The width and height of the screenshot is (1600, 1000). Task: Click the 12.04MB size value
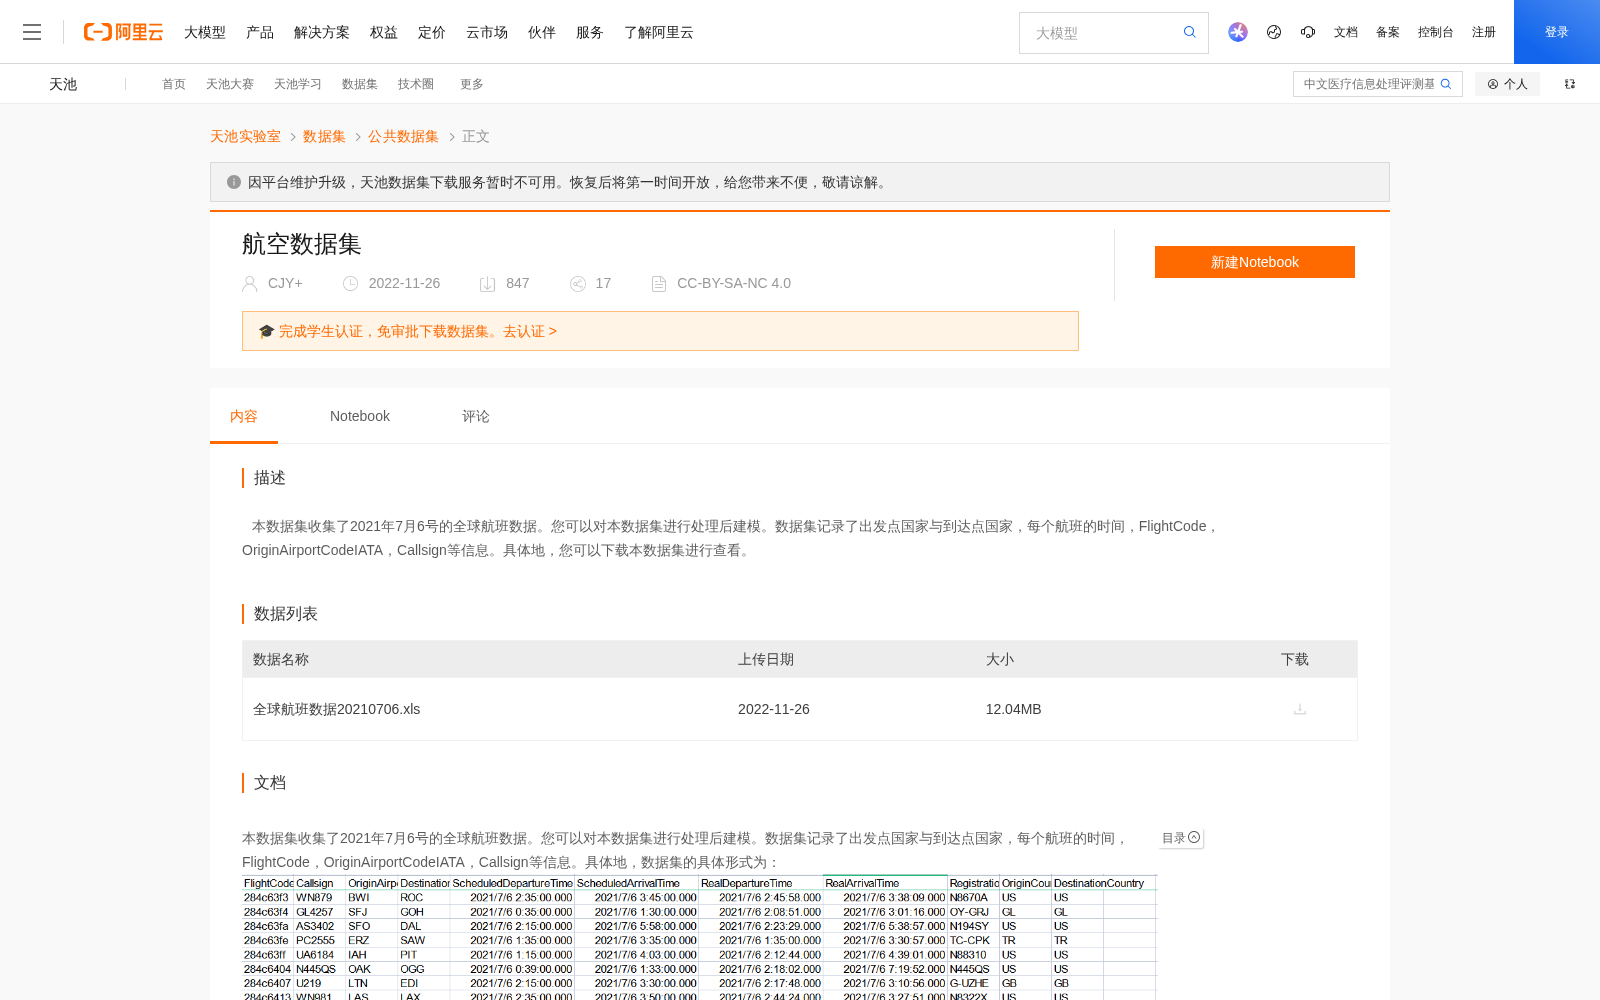click(x=1013, y=709)
